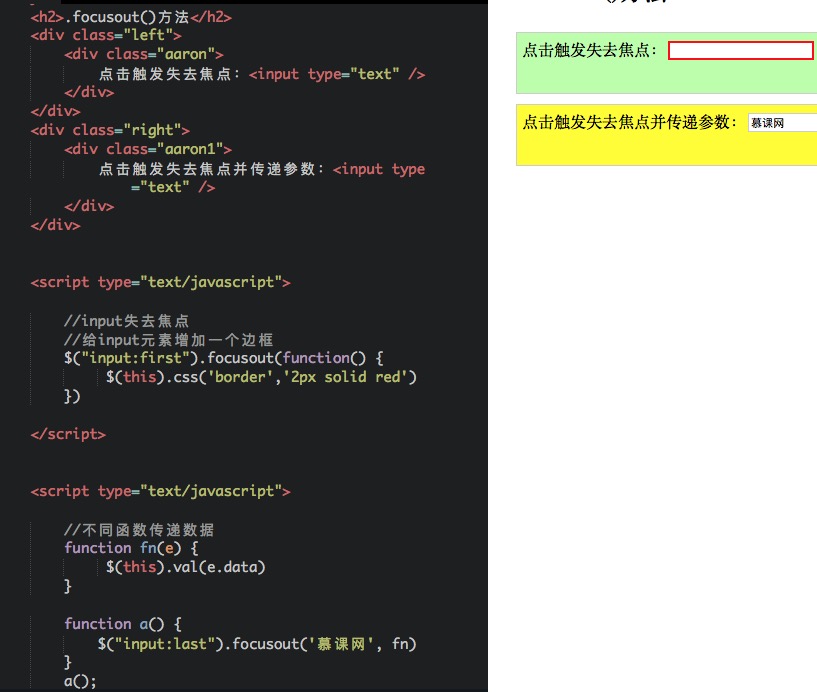Screen dimensions: 817x692
Task: Click the line $("input:last").focusout('慕课网', fn)
Action: point(257,644)
